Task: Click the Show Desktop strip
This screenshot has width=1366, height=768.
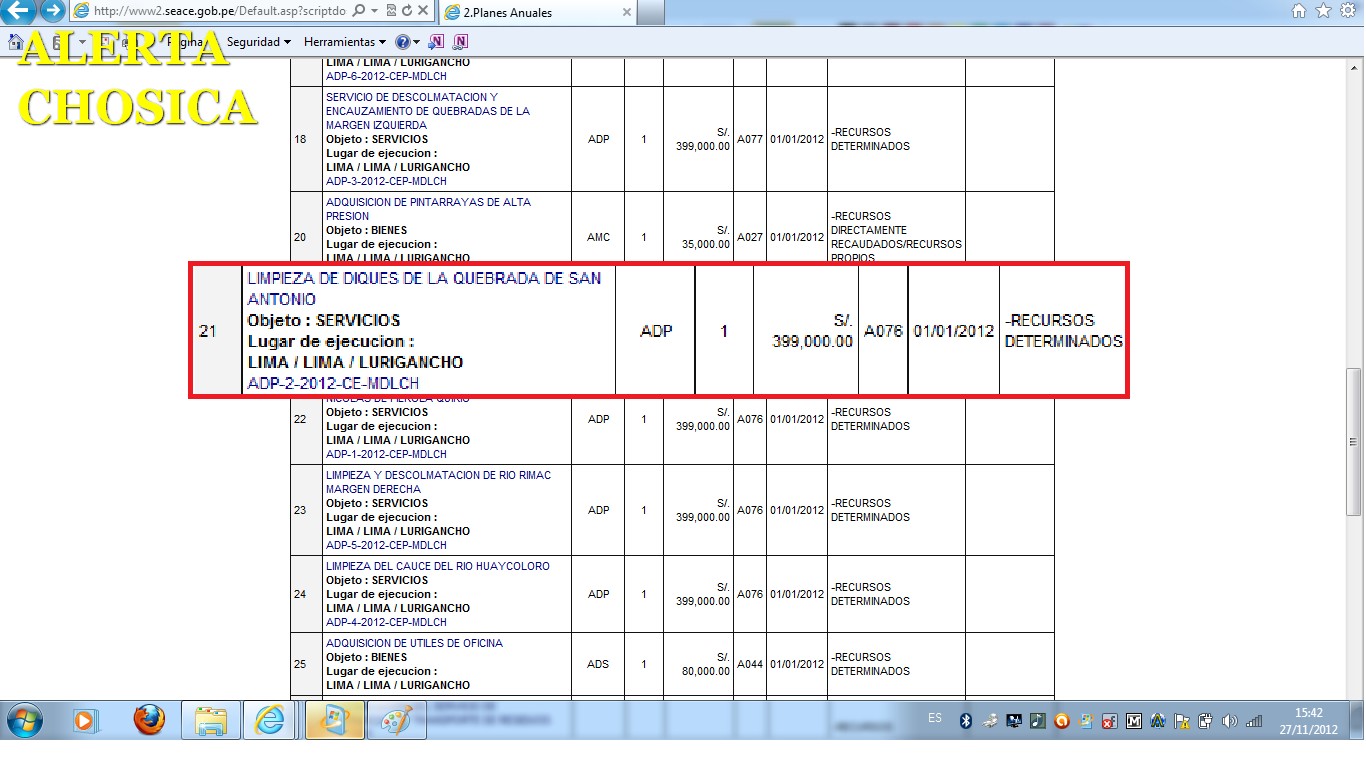Action: tap(1359, 720)
